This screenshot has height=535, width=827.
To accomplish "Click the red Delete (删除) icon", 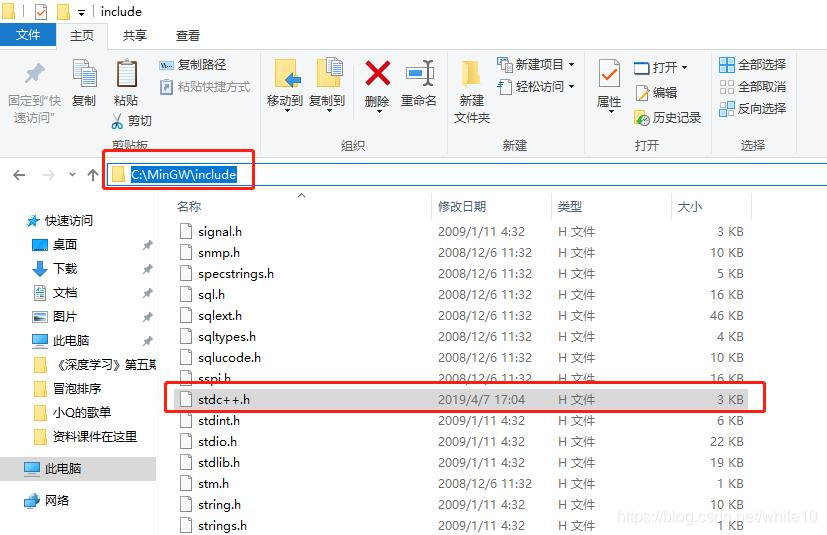I will pyautogui.click(x=378, y=73).
